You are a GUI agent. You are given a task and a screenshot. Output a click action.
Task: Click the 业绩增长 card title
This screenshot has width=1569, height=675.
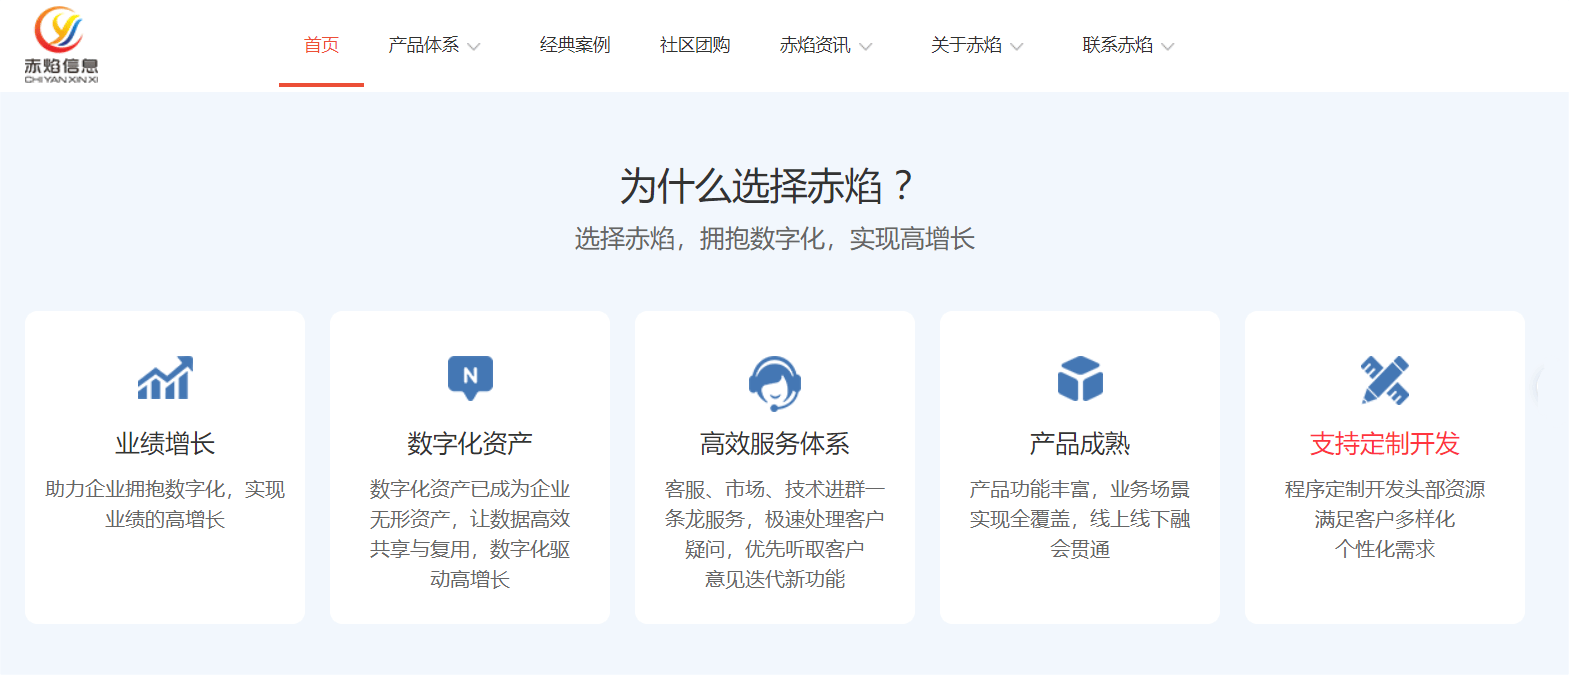coord(165,444)
